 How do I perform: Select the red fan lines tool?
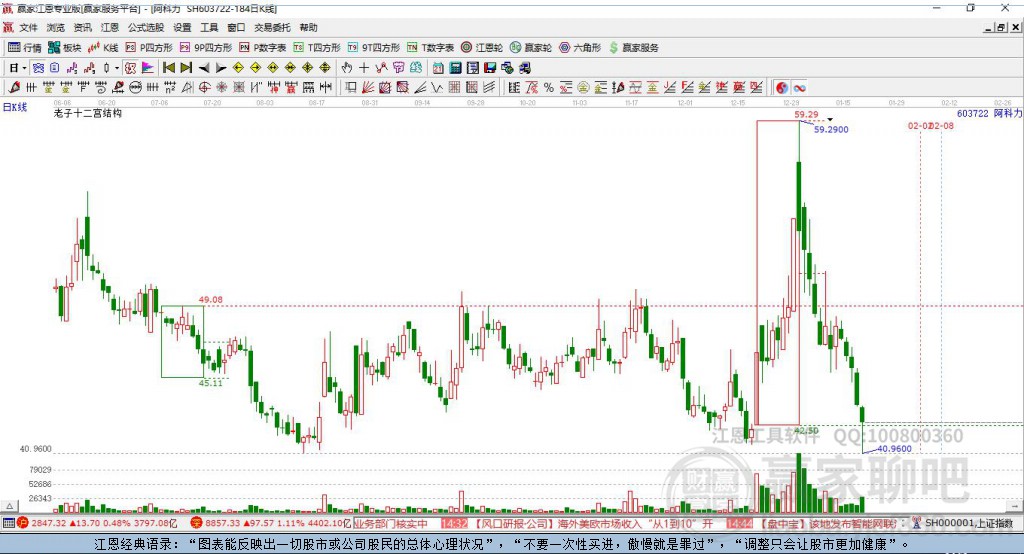[368, 88]
